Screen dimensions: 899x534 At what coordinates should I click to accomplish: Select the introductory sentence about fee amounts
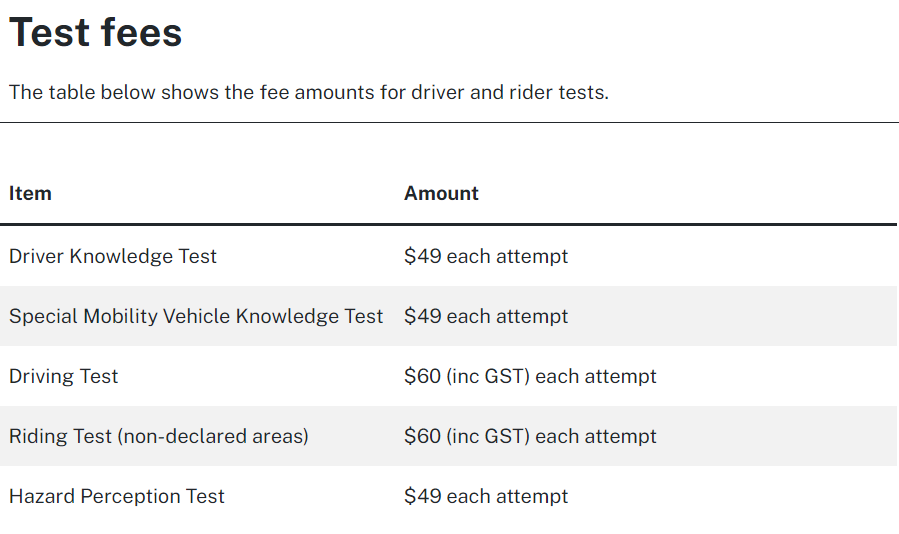pyautogui.click(x=308, y=92)
